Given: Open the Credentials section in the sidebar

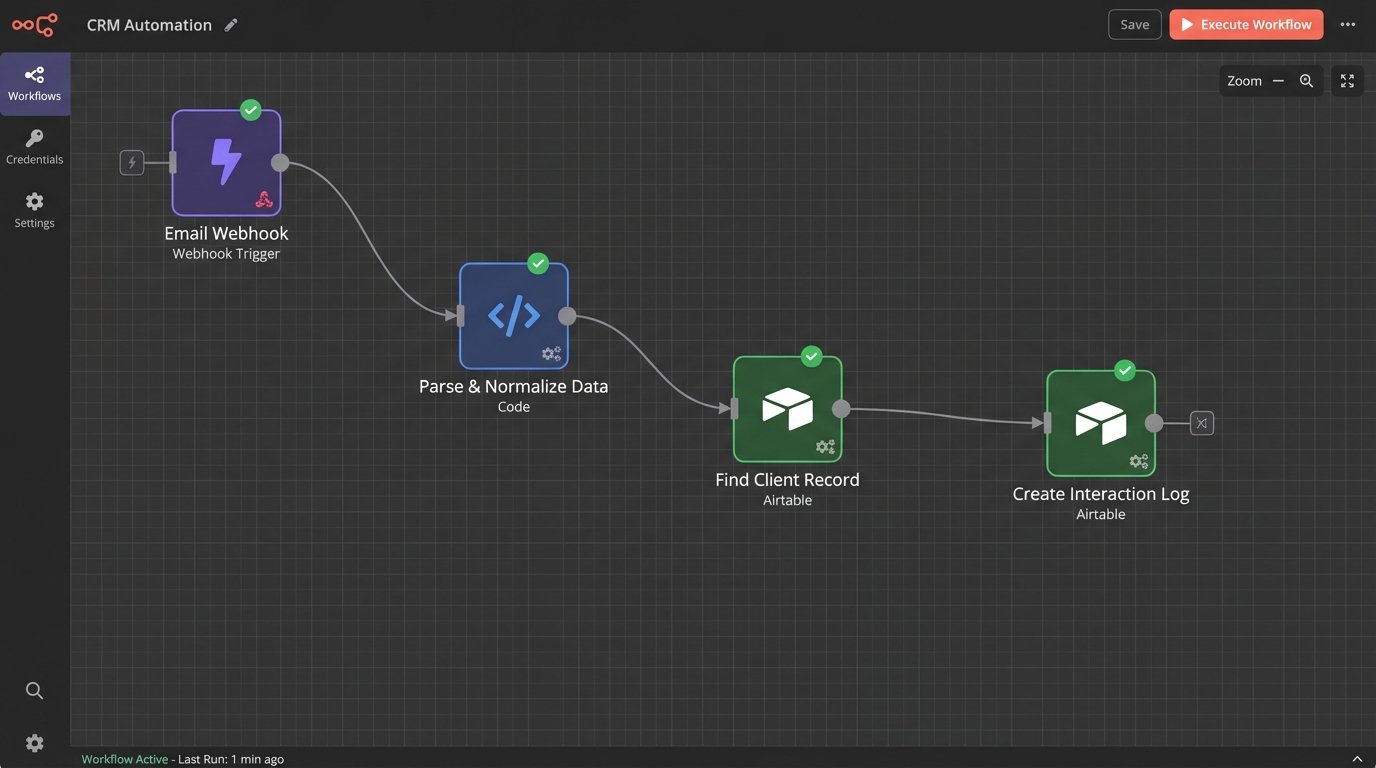Looking at the screenshot, I should tap(34, 146).
